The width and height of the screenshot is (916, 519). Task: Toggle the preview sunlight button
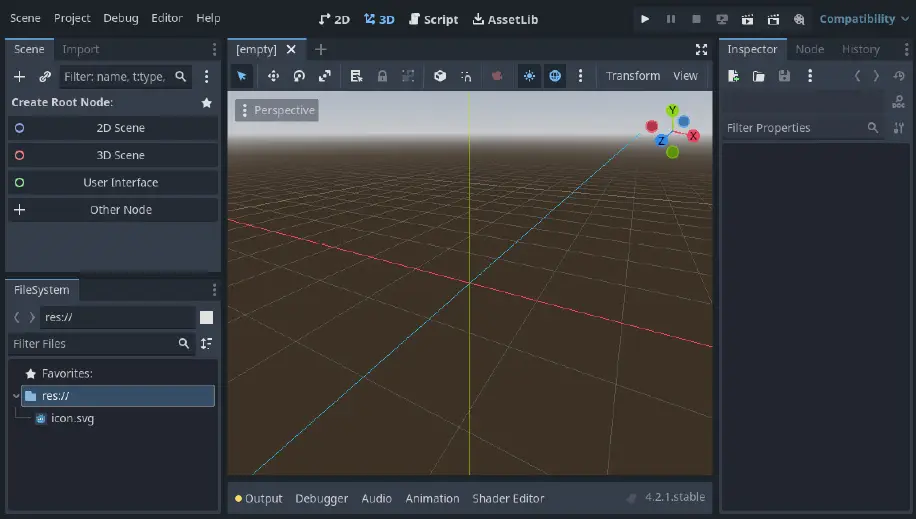point(529,76)
